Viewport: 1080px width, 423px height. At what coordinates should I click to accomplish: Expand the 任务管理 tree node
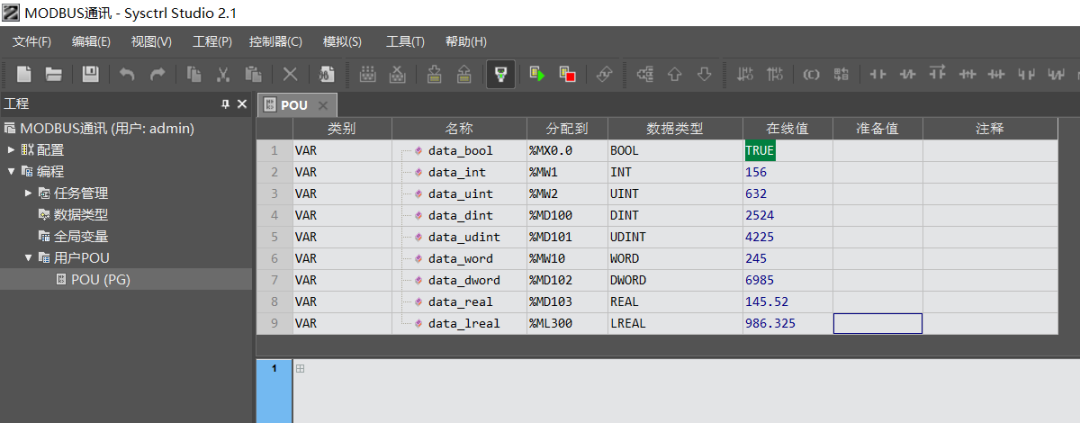pos(28,193)
